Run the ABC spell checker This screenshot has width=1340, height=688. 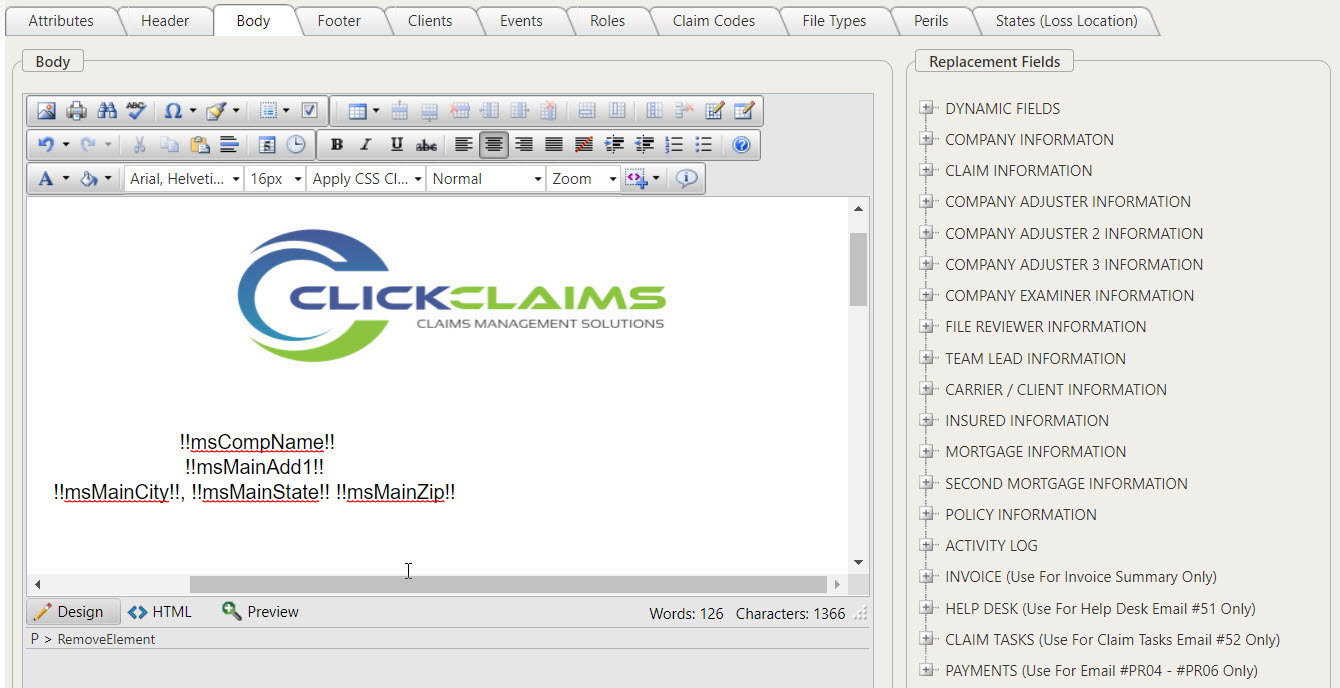tap(136, 111)
